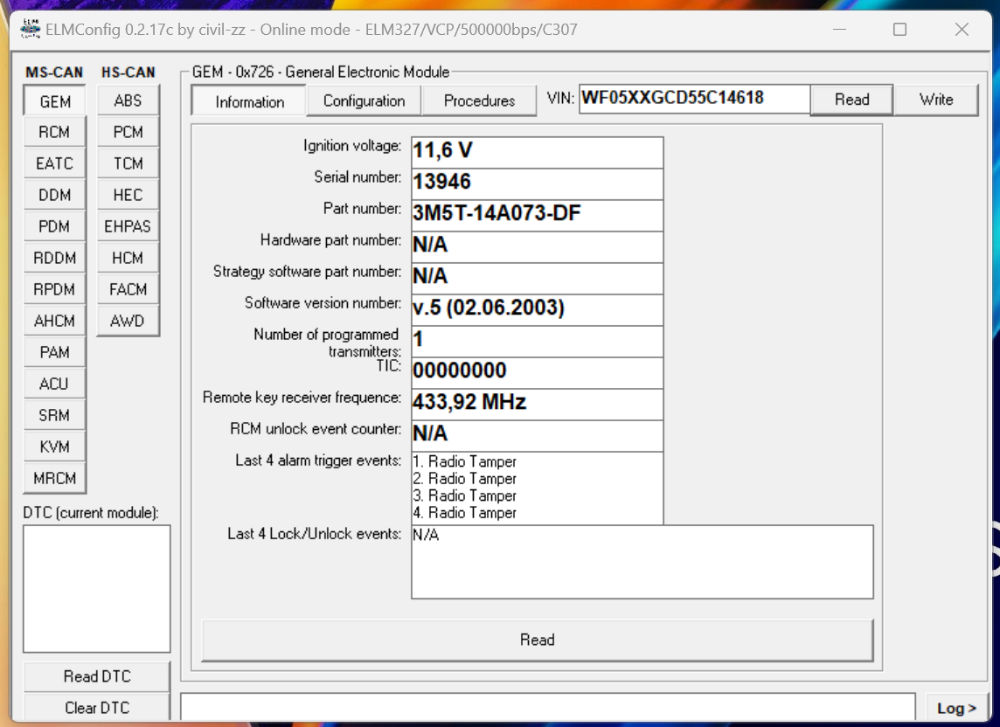Open the RCM module
Viewport: 1000px width, 727px height.
tap(55, 132)
